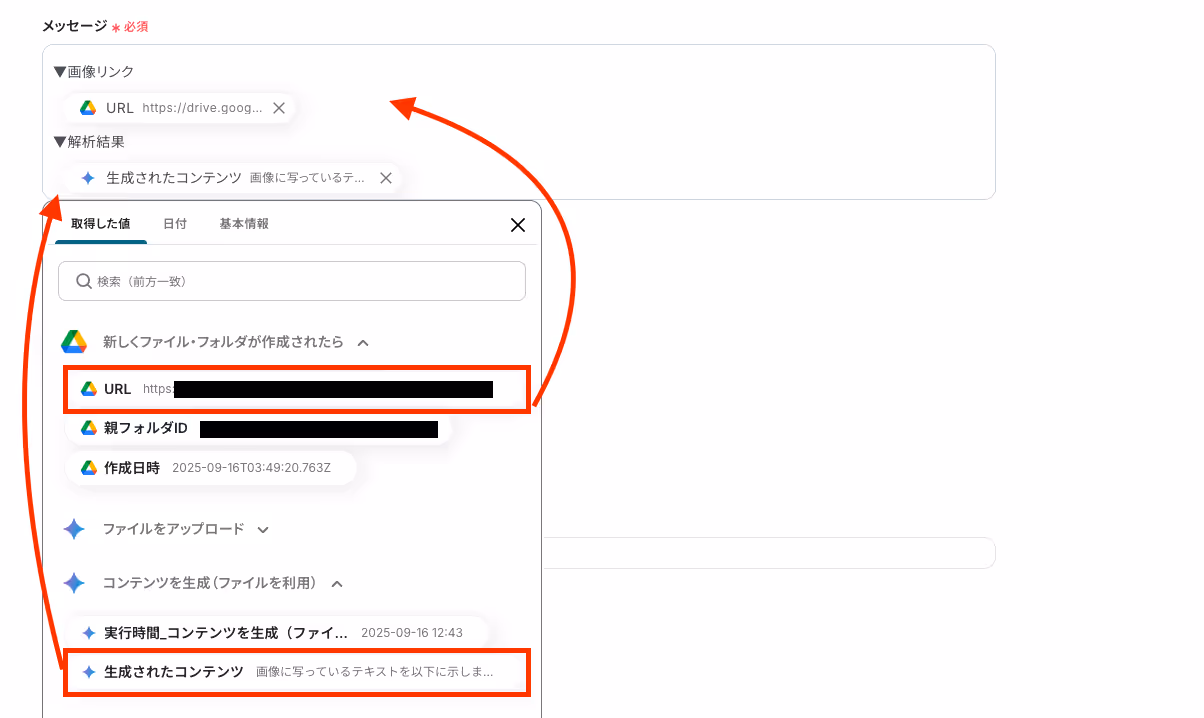The image size is (1204, 718).
Task: Close the value picker popup panel
Action: click(x=518, y=225)
